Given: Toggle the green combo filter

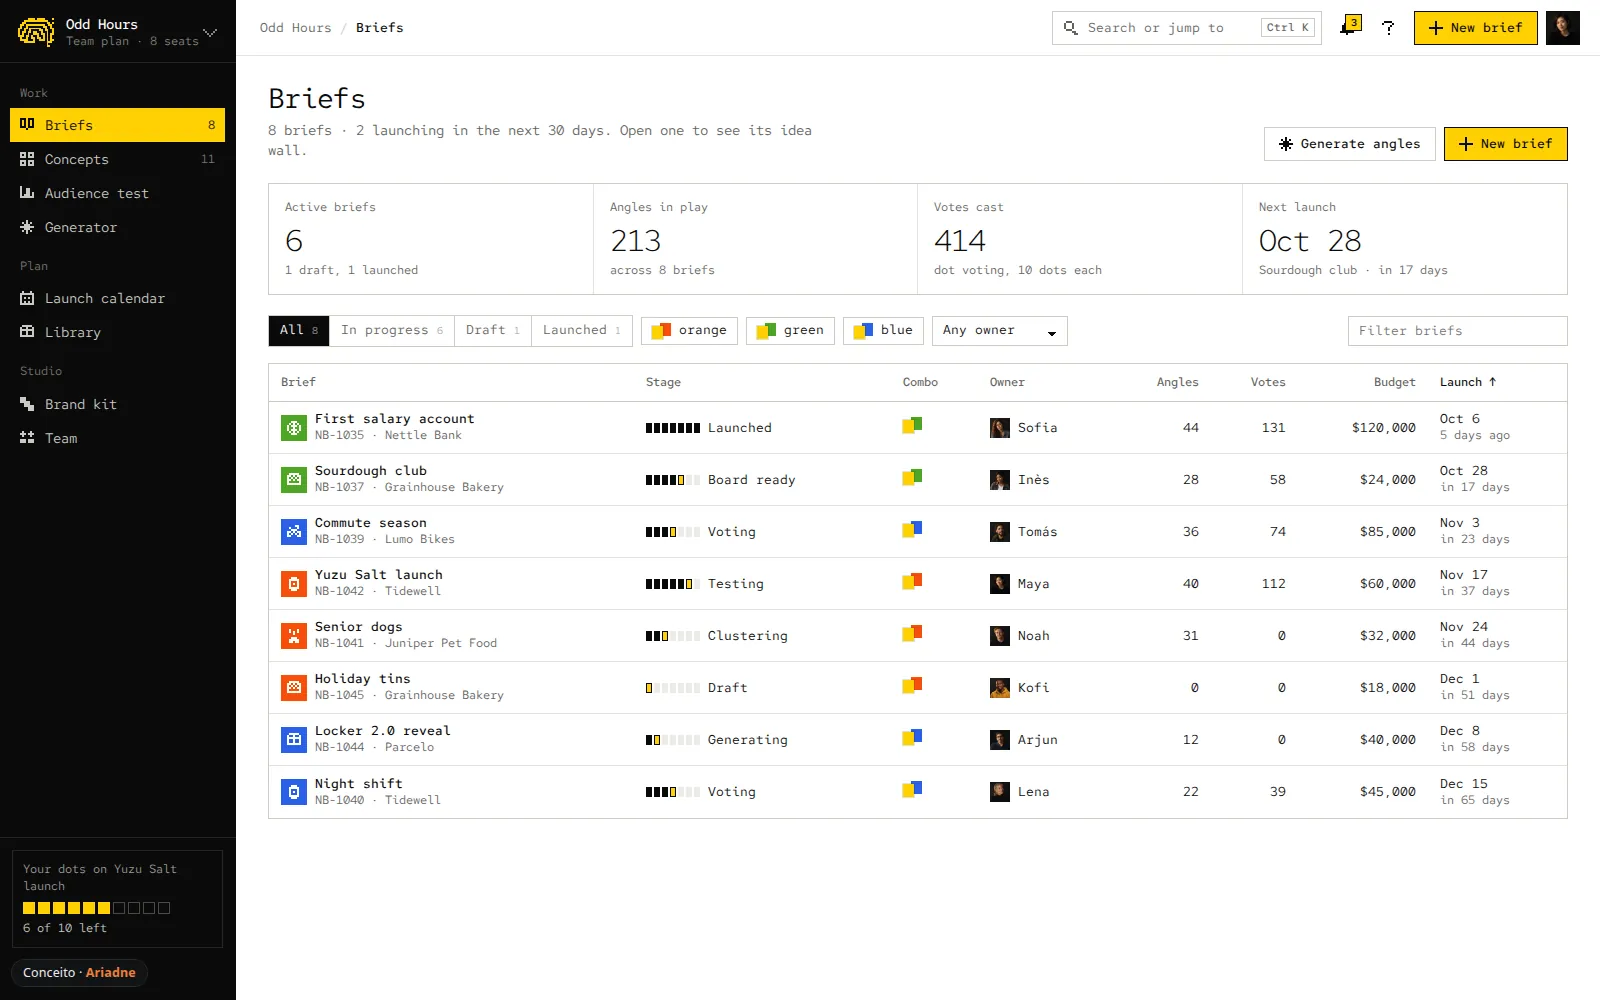Looking at the screenshot, I should [790, 330].
